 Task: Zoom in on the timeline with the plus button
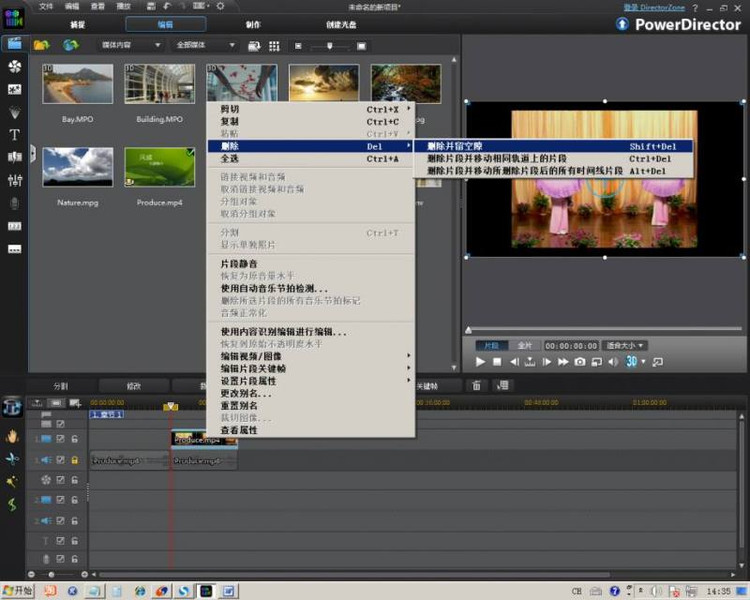click(84, 574)
